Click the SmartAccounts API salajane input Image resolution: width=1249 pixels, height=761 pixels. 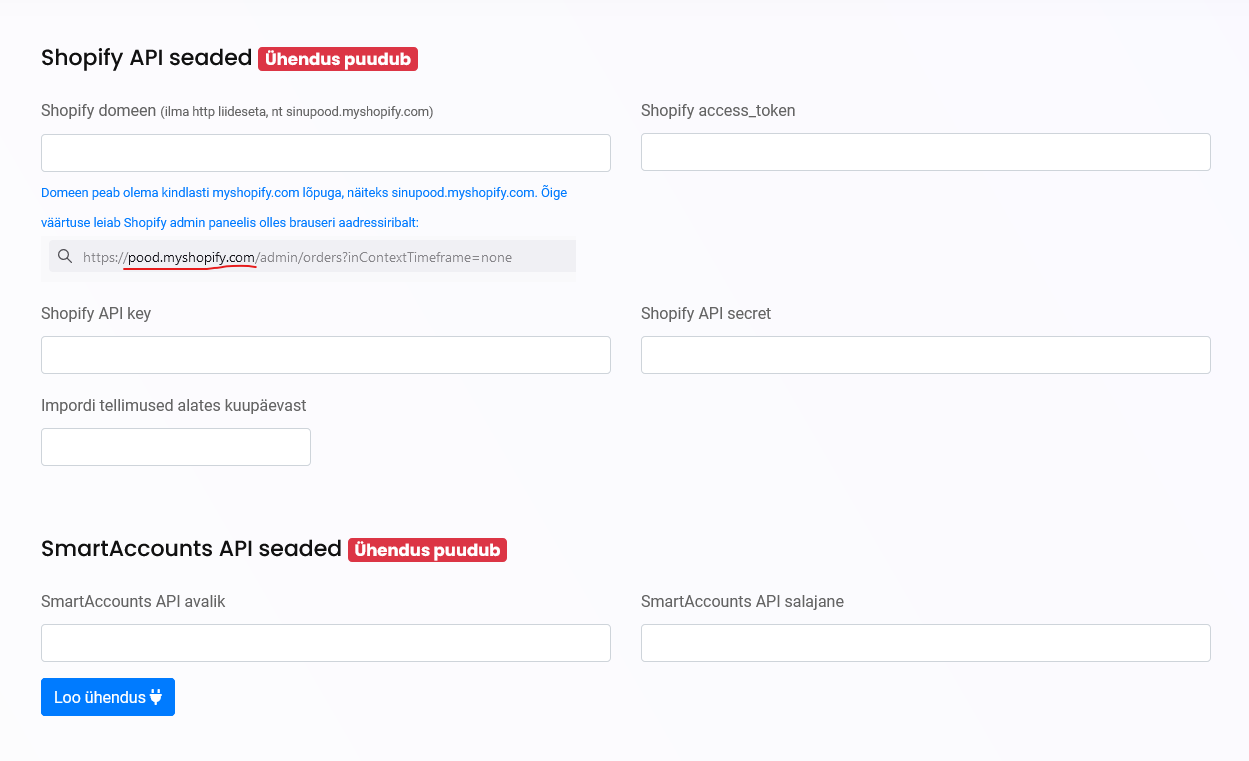(x=925, y=643)
